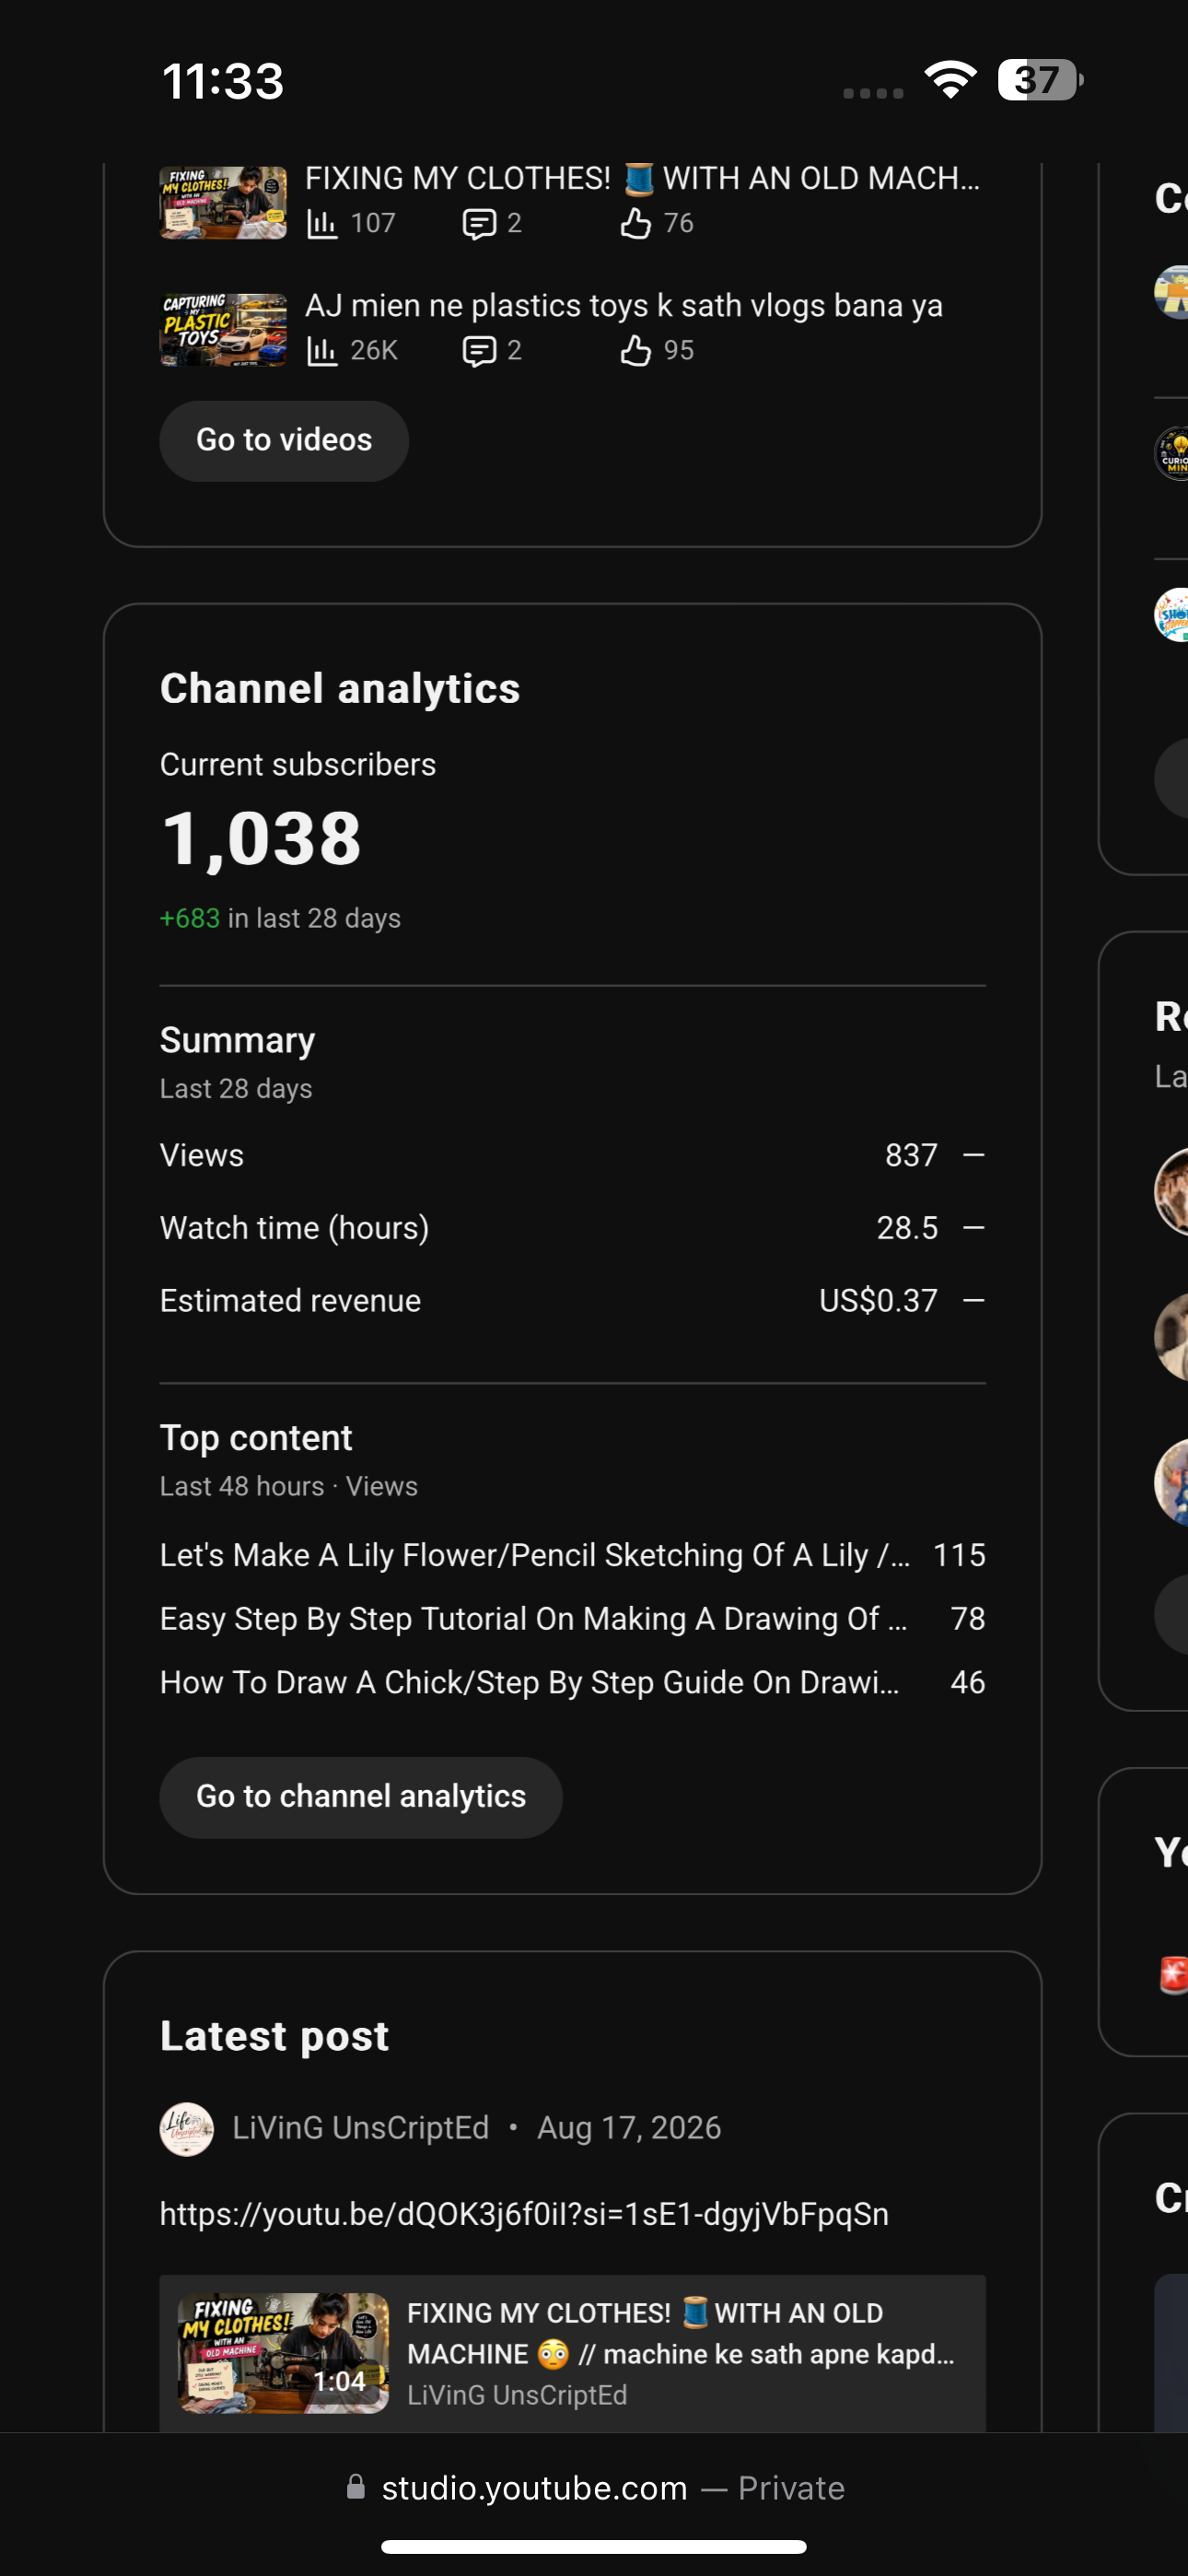This screenshot has height=2576, width=1188.
Task: Open the Go to videos button
Action: click(284, 441)
